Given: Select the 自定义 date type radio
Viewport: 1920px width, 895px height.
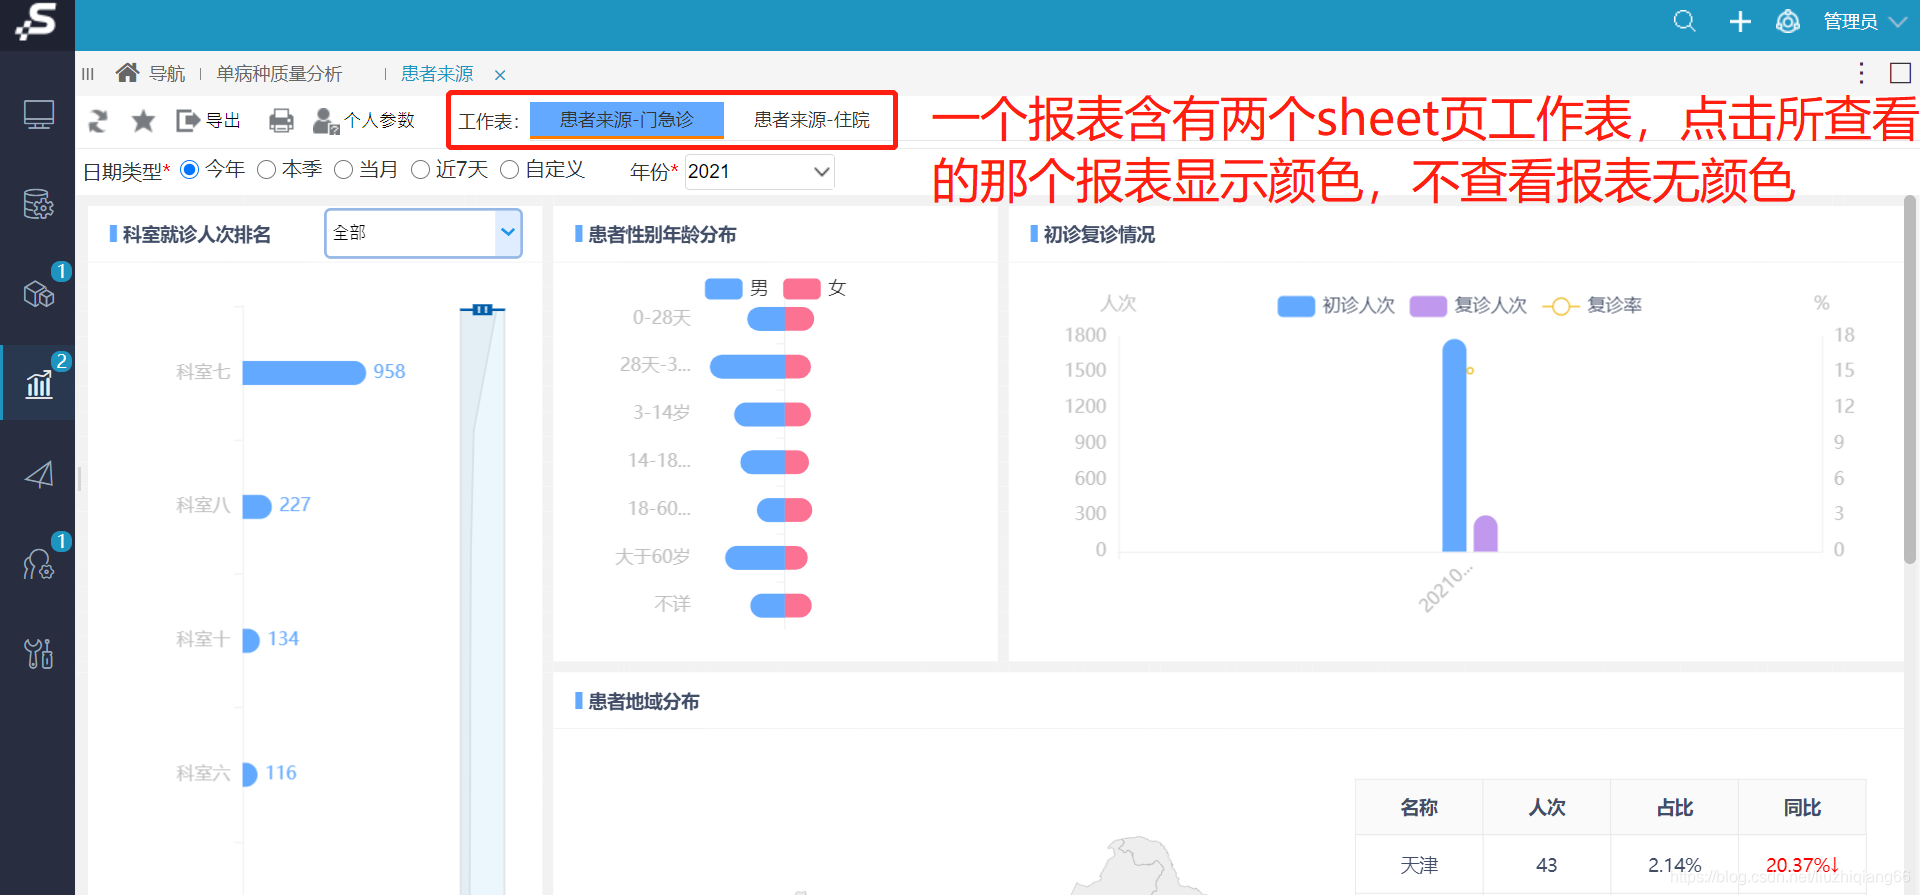Looking at the screenshot, I should (509, 170).
